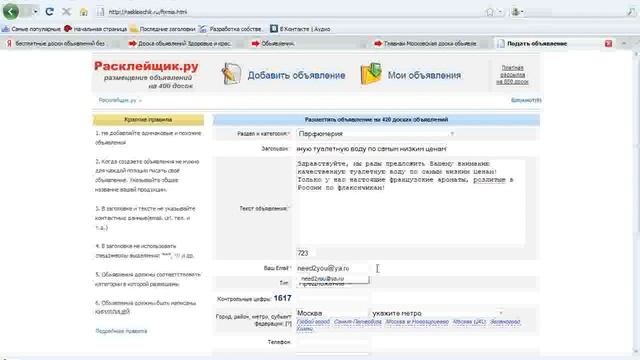Open the Подробные правила link
Screen dimensions: 640x360
point(121,331)
